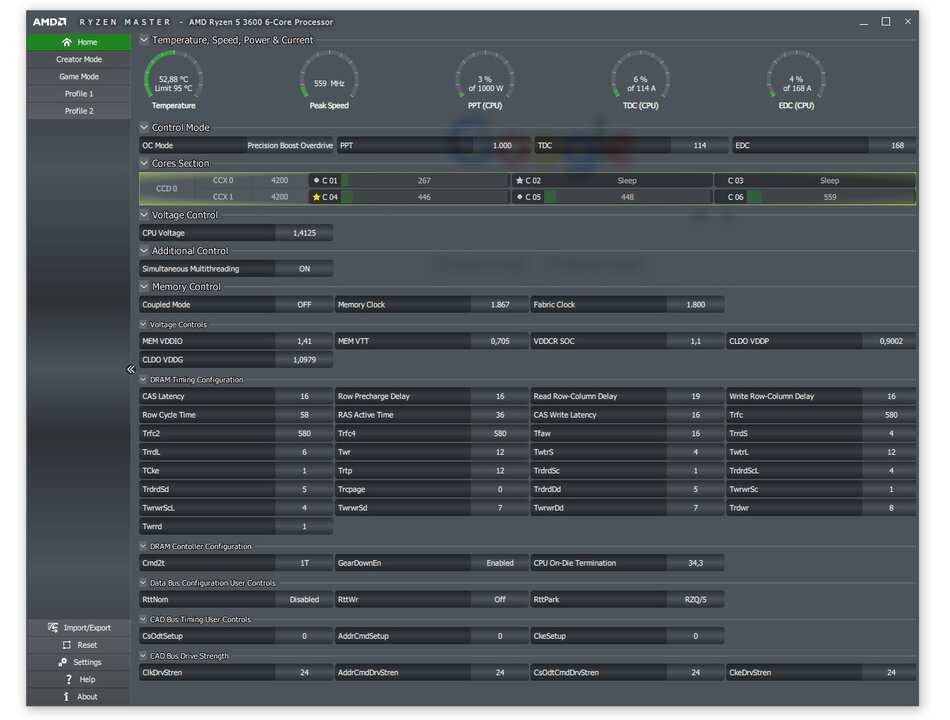Collapse the DRAM Contoller Configuration subsection
The image size is (950, 720).
(x=143, y=546)
